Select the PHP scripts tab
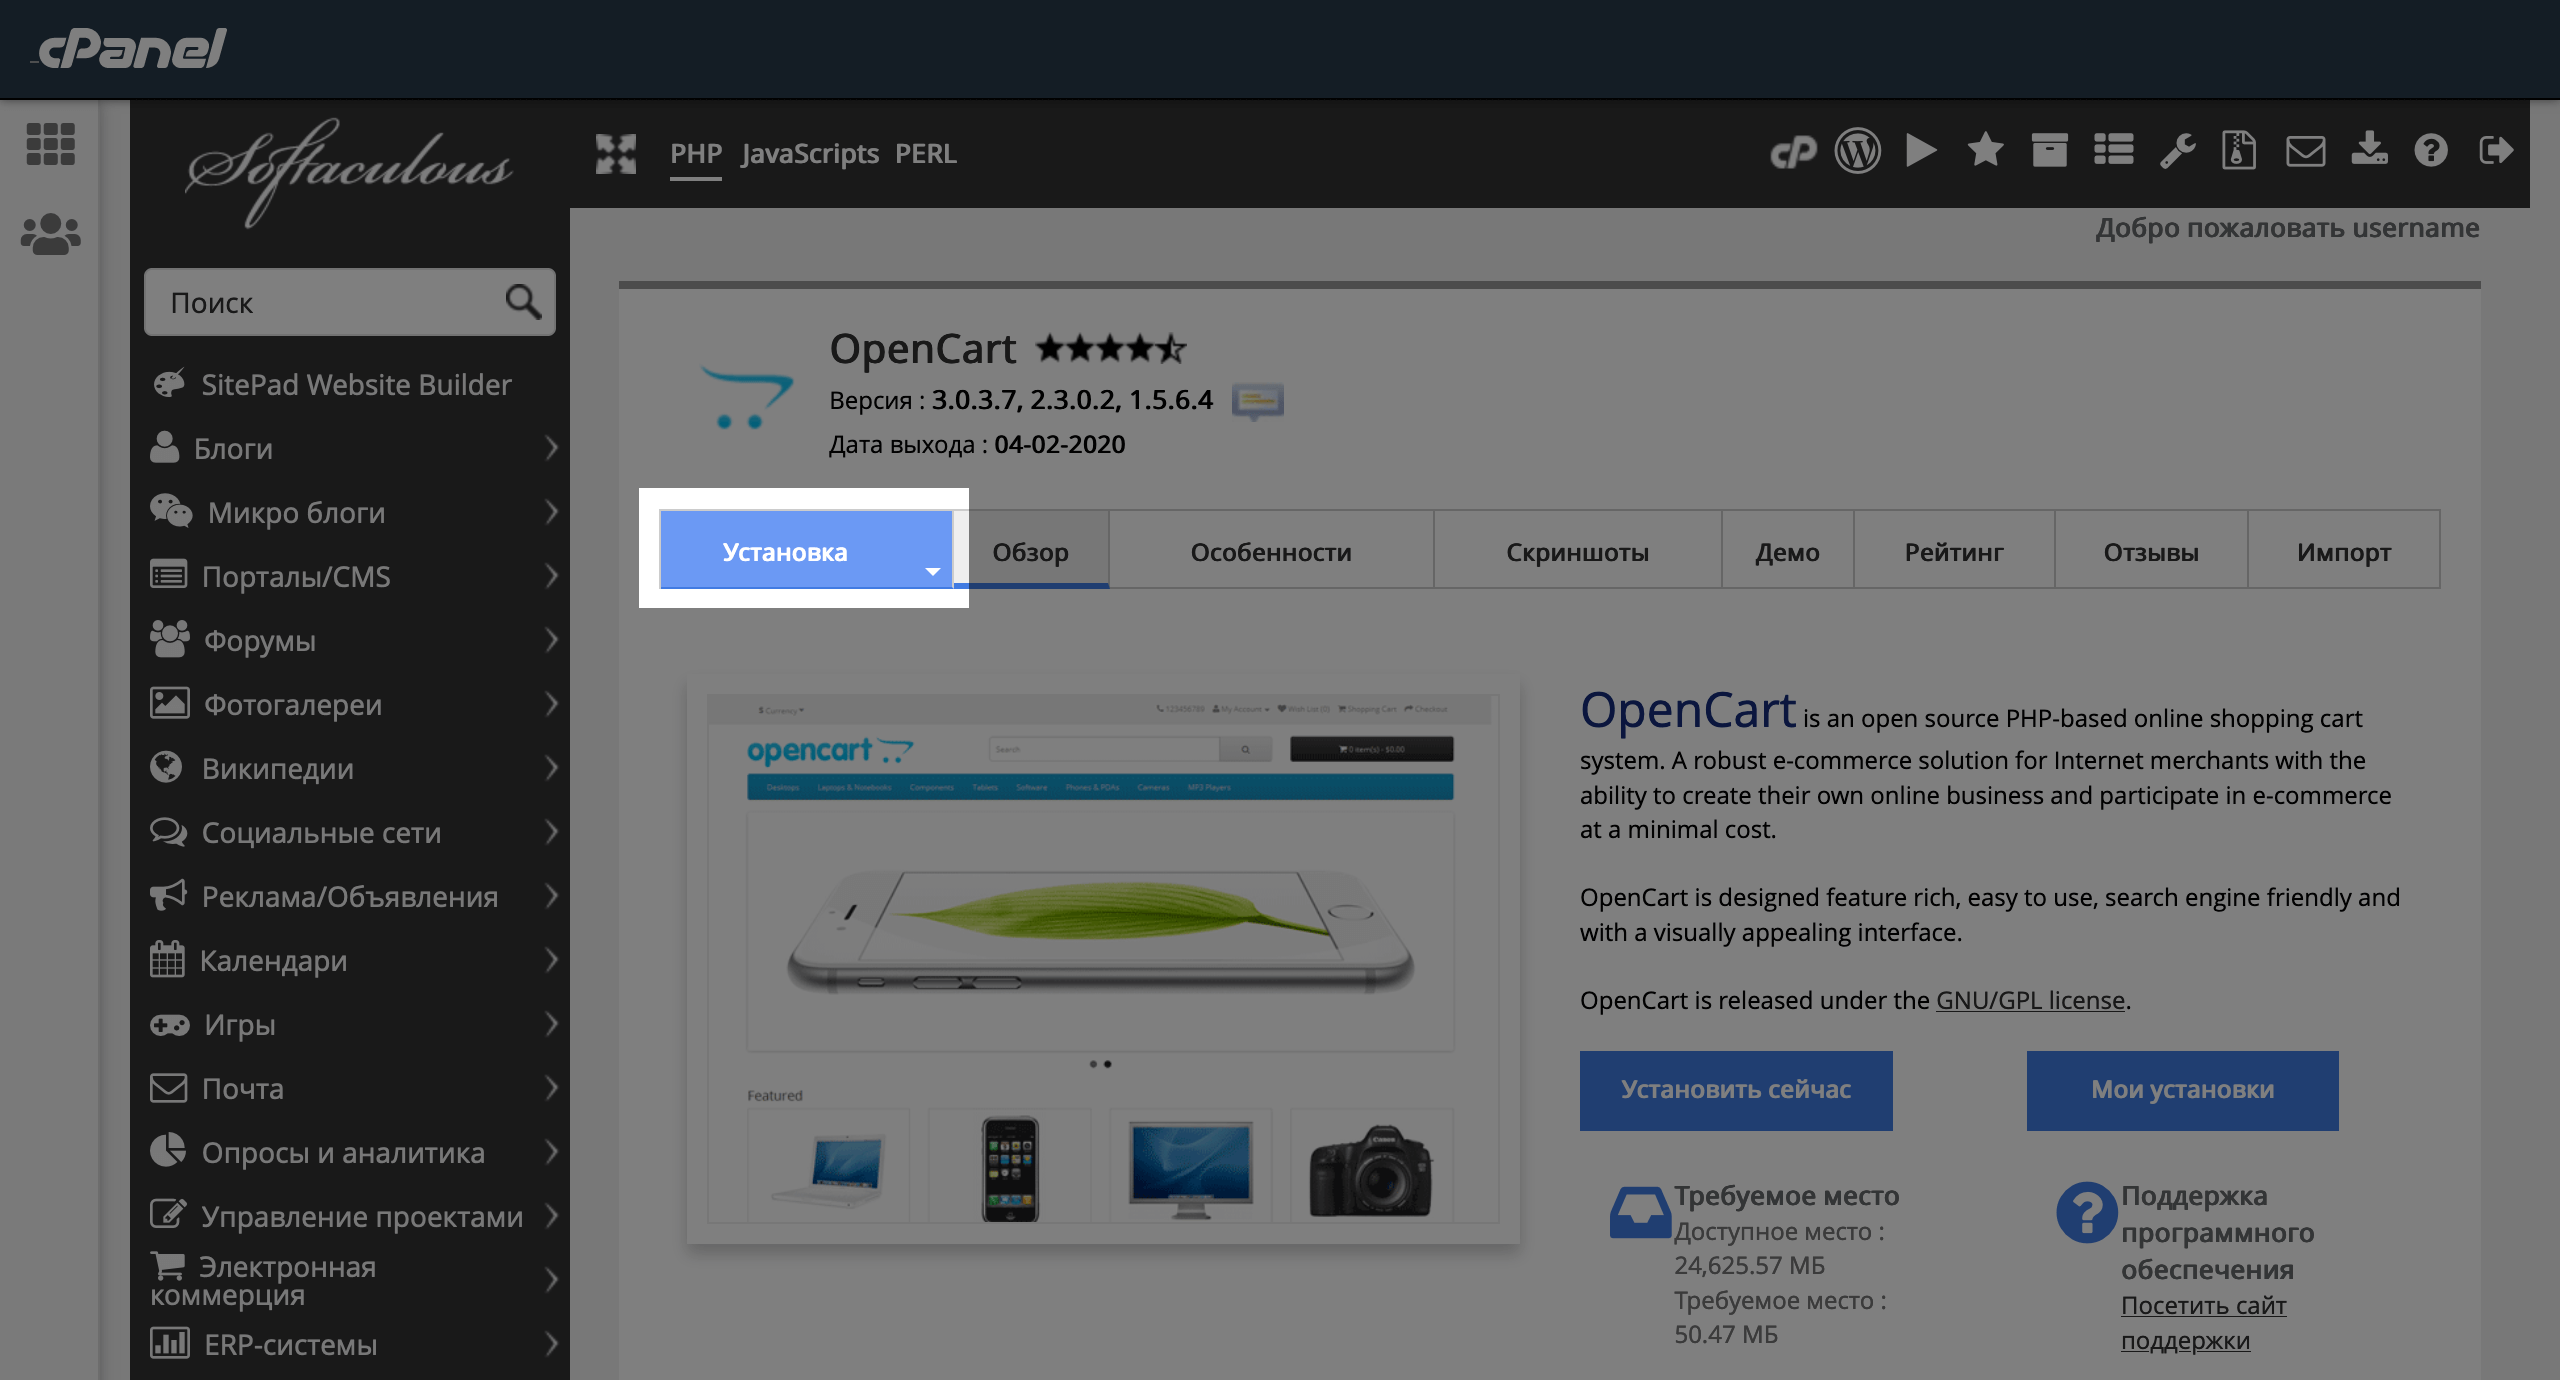The width and height of the screenshot is (2560, 1380). [x=696, y=153]
